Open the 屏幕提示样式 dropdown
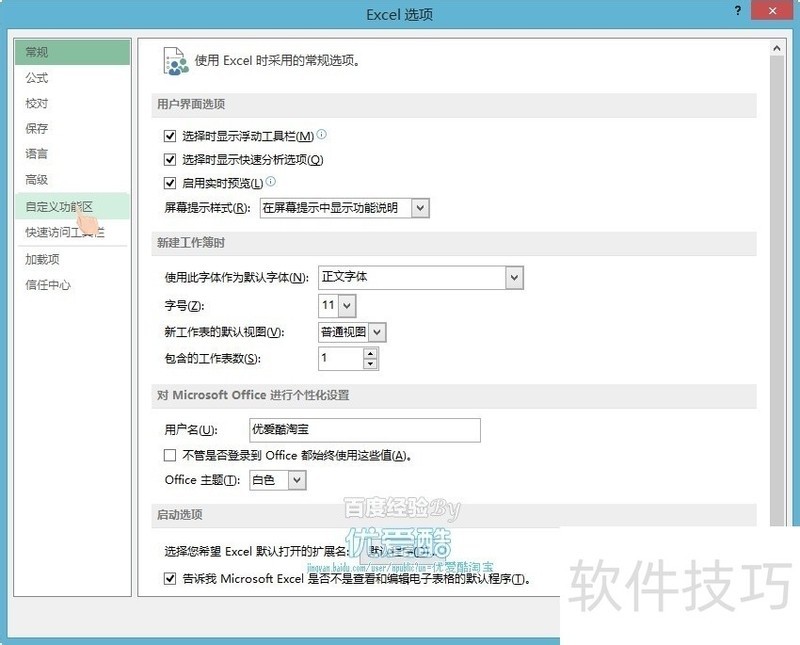Viewport: 800px width, 645px height. point(421,208)
